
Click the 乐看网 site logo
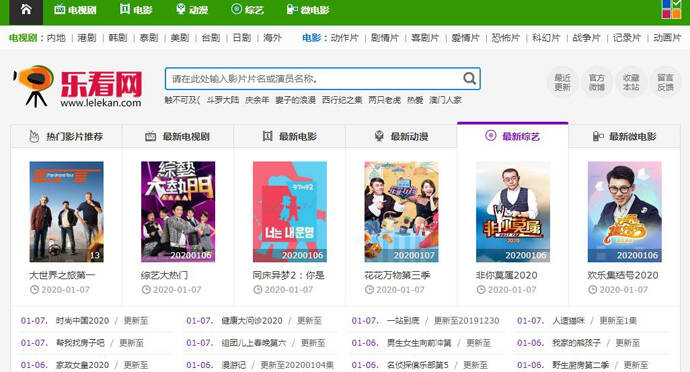point(77,87)
